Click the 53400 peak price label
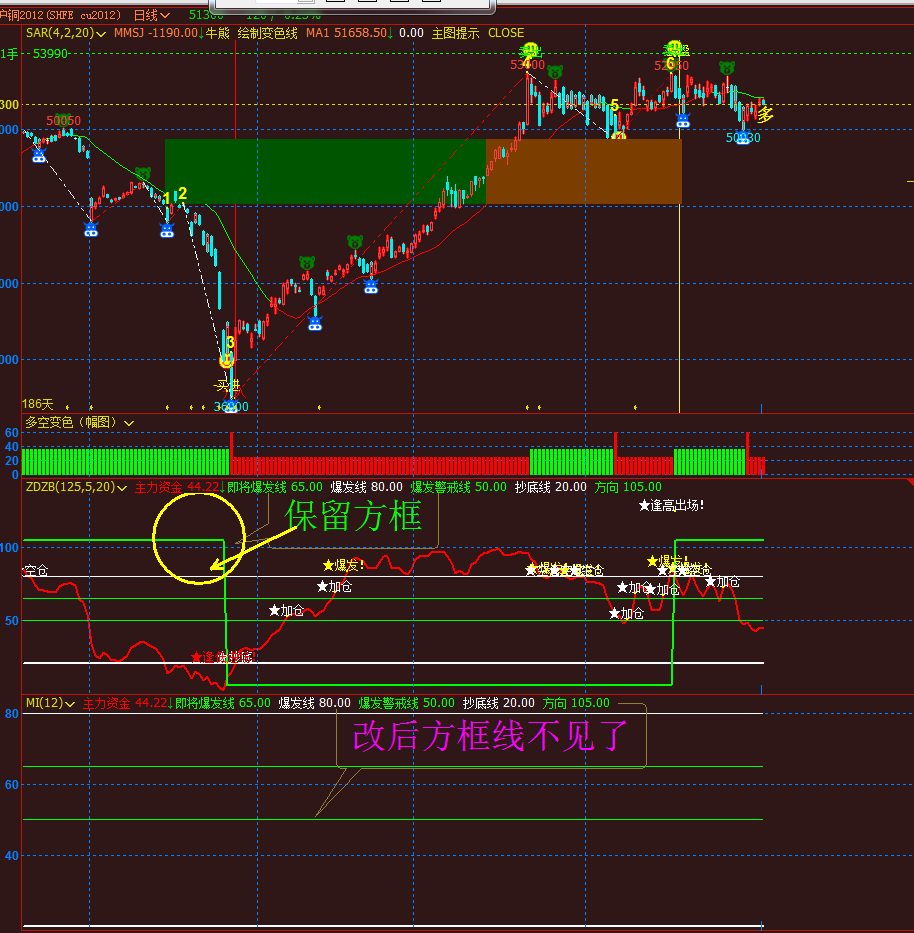The height and width of the screenshot is (933, 914). pyautogui.click(x=527, y=65)
